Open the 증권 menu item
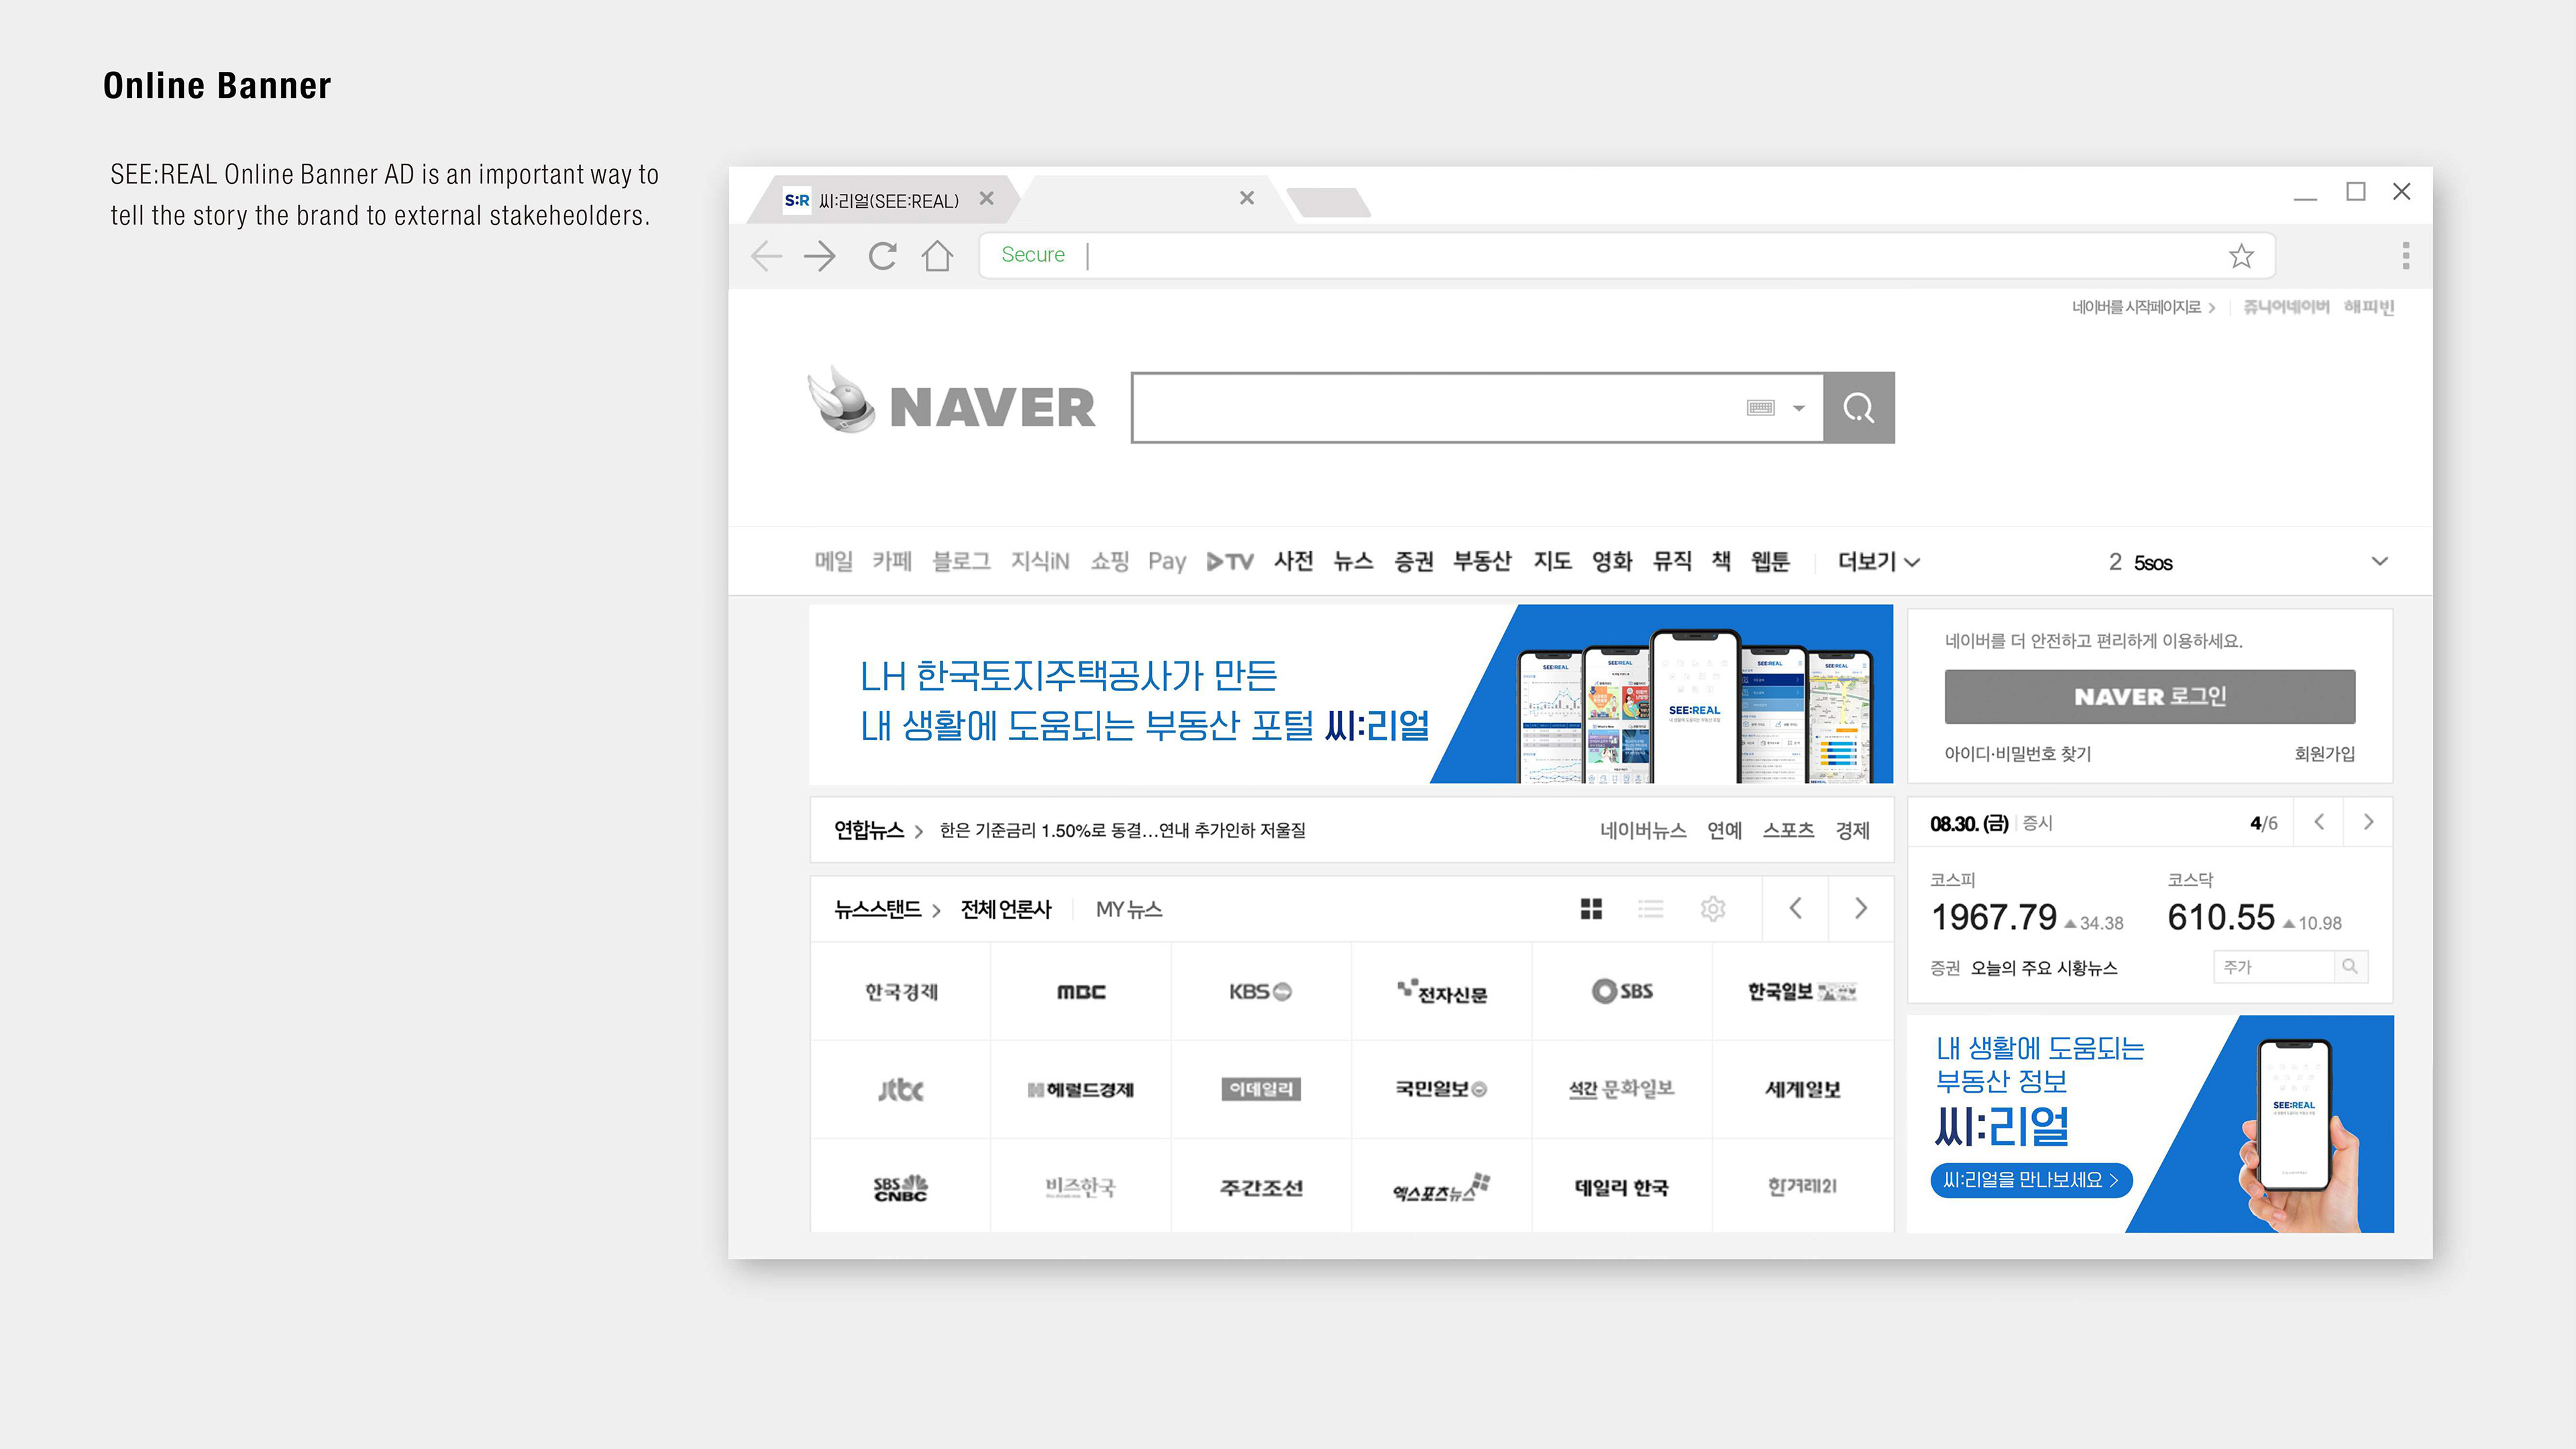Screen dimensions: 2576x1449 [x=1414, y=561]
